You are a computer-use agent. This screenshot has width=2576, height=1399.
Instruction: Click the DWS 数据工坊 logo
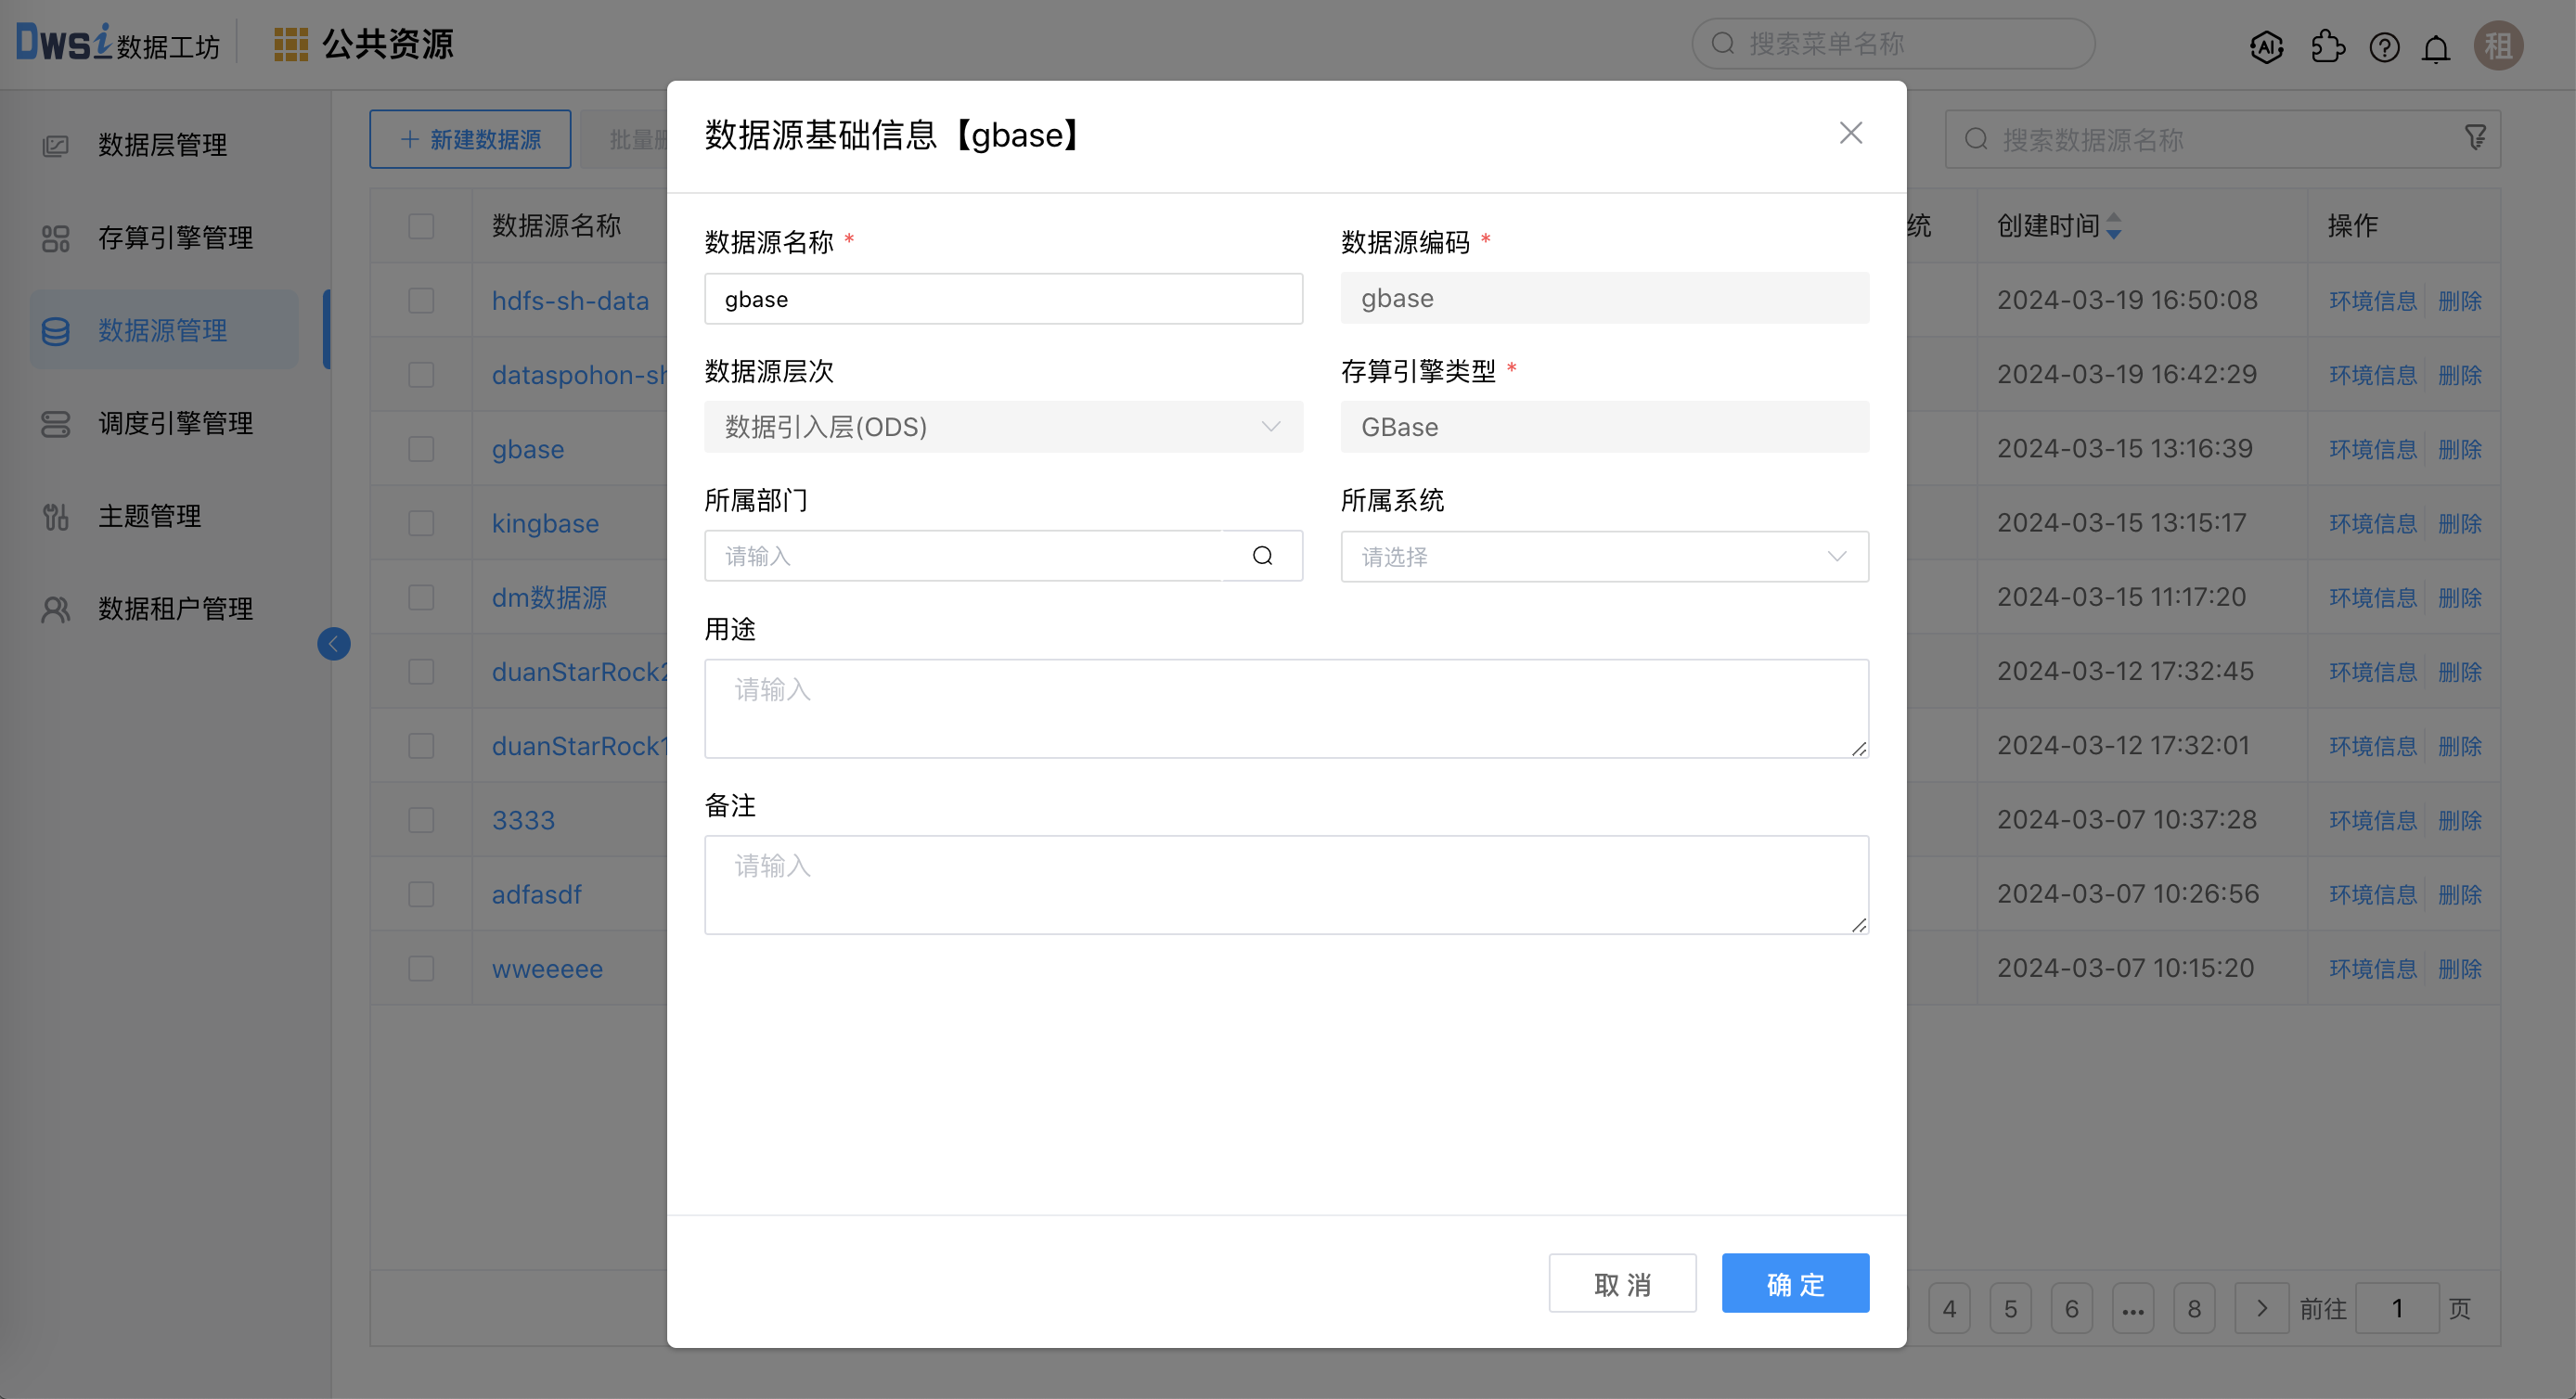coord(115,42)
